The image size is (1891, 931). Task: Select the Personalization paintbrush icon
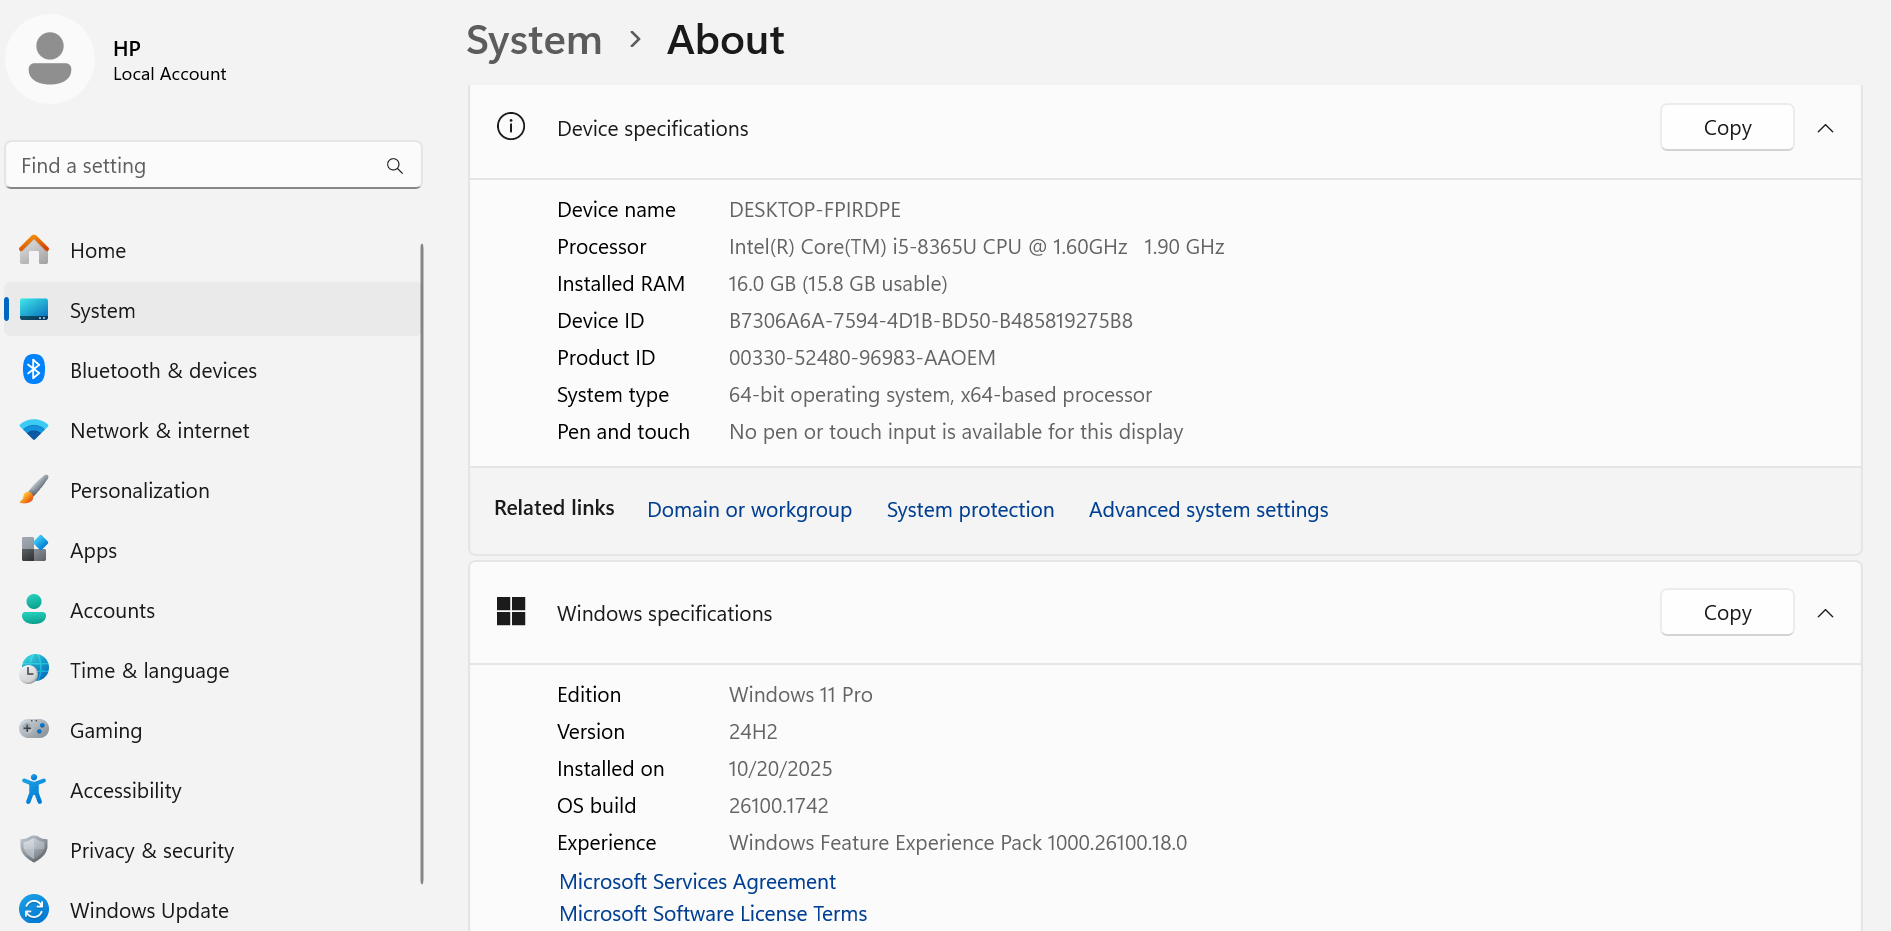[34, 490]
